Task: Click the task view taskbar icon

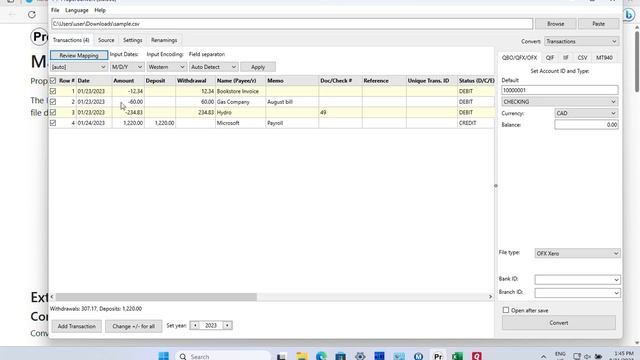Action: [x=282, y=356]
